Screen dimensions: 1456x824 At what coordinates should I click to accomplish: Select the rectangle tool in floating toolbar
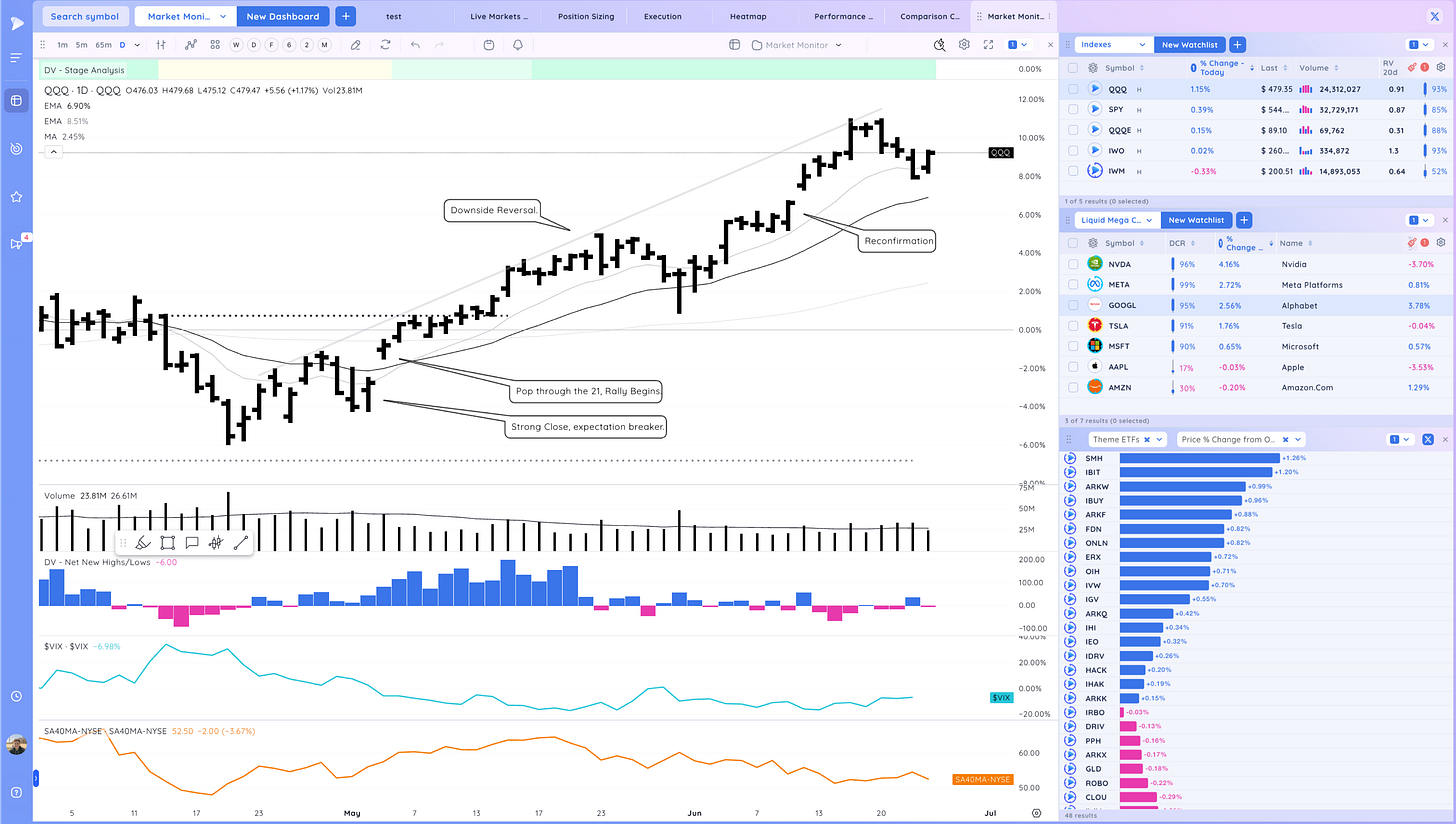click(x=167, y=543)
